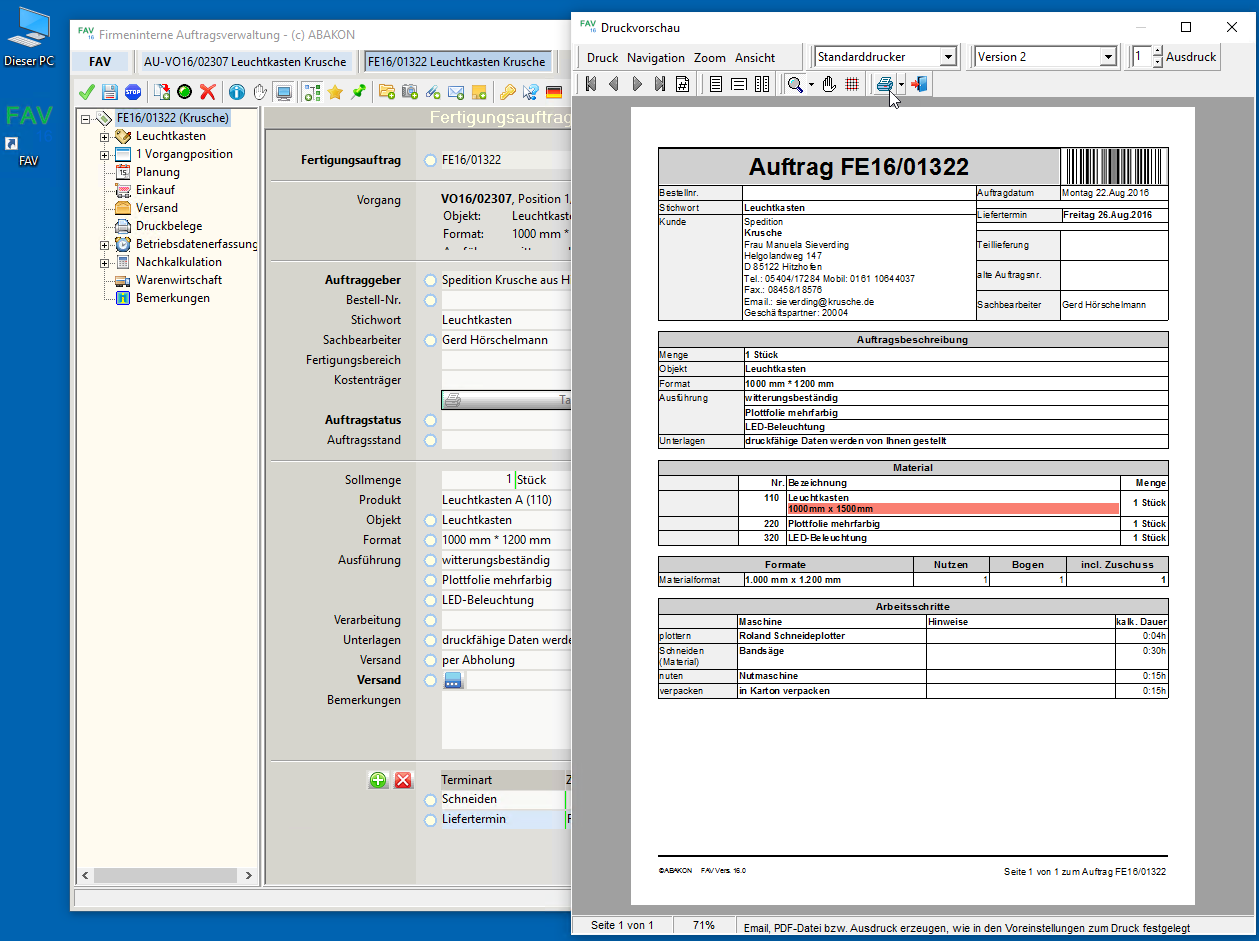Select Warenwirtschaft in the tree
The image size is (1259, 941).
tap(179, 280)
